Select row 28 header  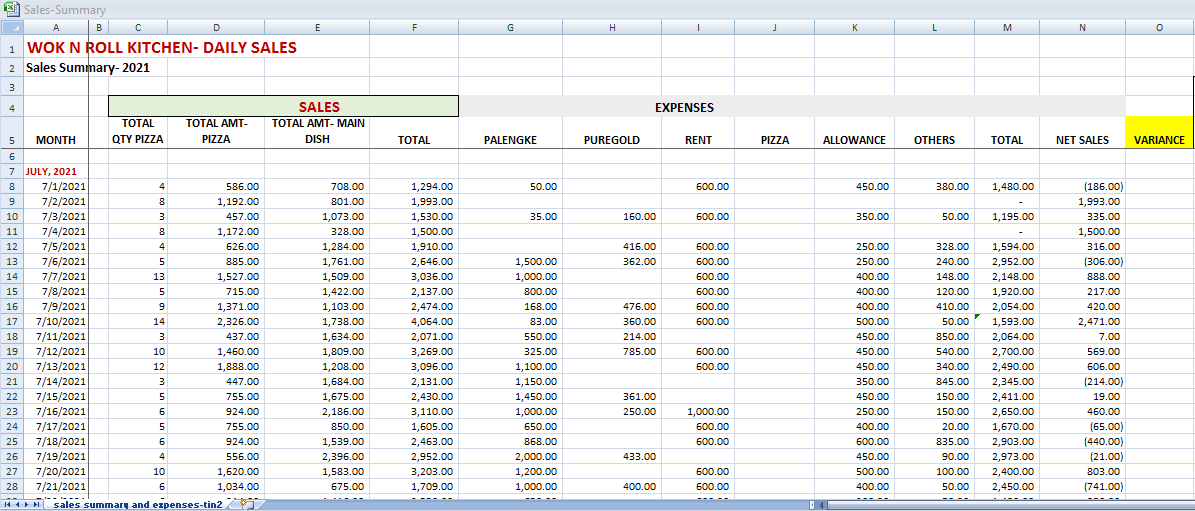pyautogui.click(x=11, y=486)
